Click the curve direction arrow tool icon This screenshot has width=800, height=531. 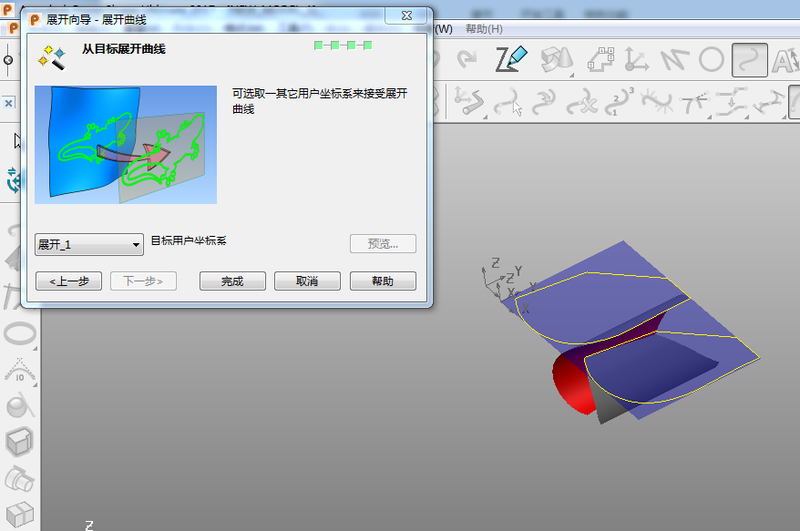point(544,102)
